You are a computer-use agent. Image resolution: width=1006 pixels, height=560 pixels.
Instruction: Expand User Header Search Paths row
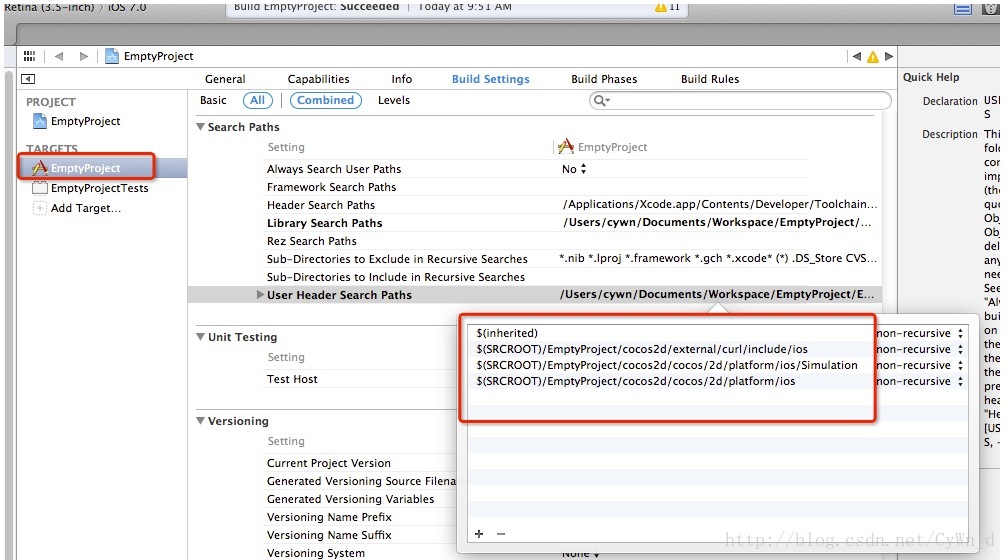click(260, 294)
